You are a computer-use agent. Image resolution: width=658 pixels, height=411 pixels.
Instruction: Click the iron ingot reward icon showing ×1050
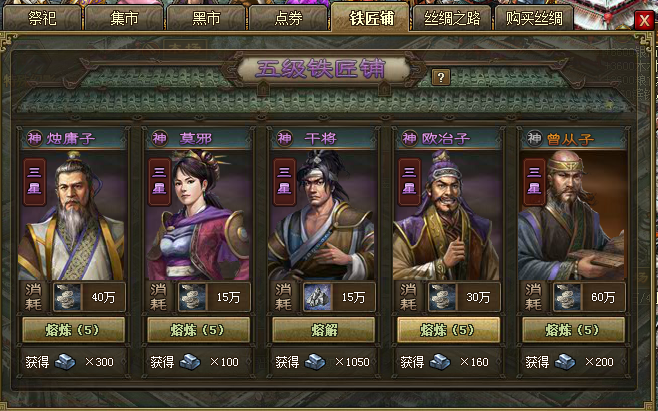click(315, 361)
